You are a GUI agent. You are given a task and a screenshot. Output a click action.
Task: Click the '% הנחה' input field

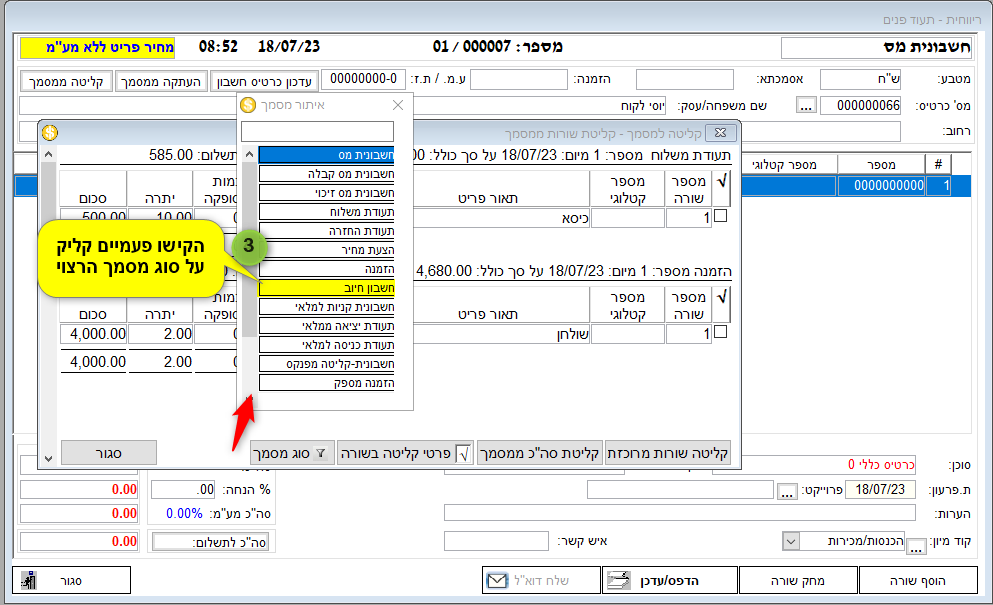pos(184,490)
